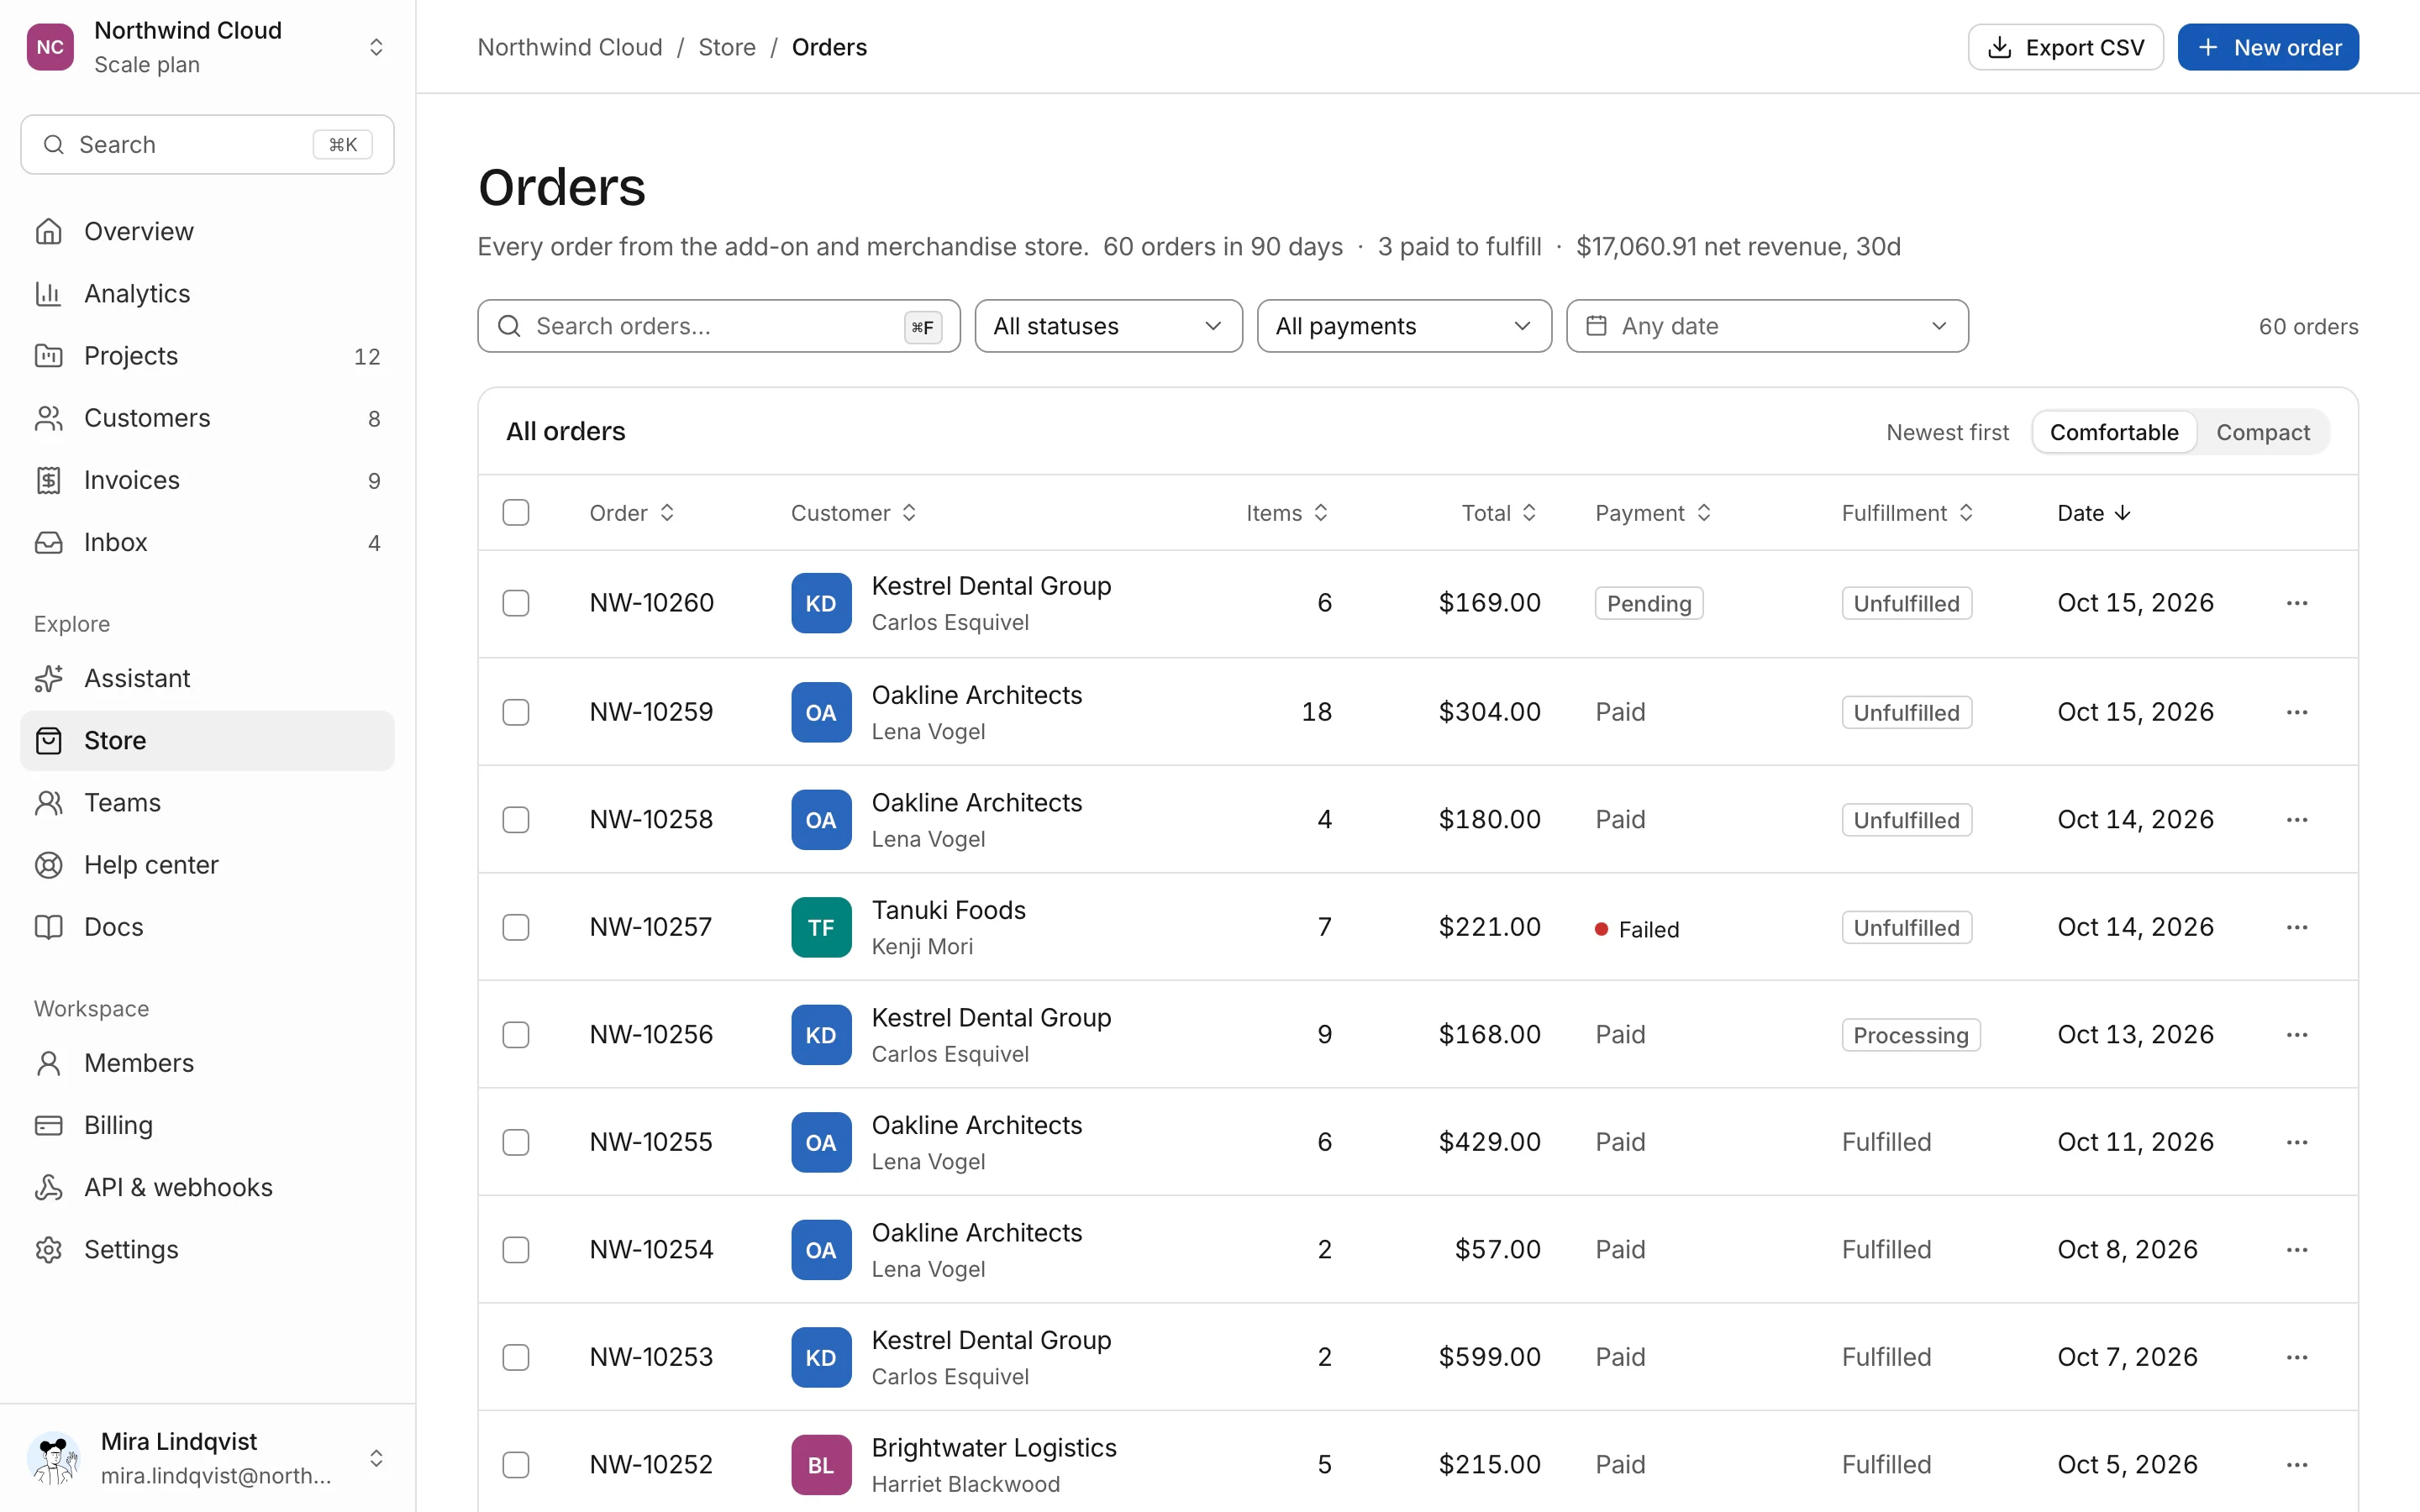The height and width of the screenshot is (1512, 2420).
Task: Check the NW-10260 order checkbox
Action: tap(516, 603)
